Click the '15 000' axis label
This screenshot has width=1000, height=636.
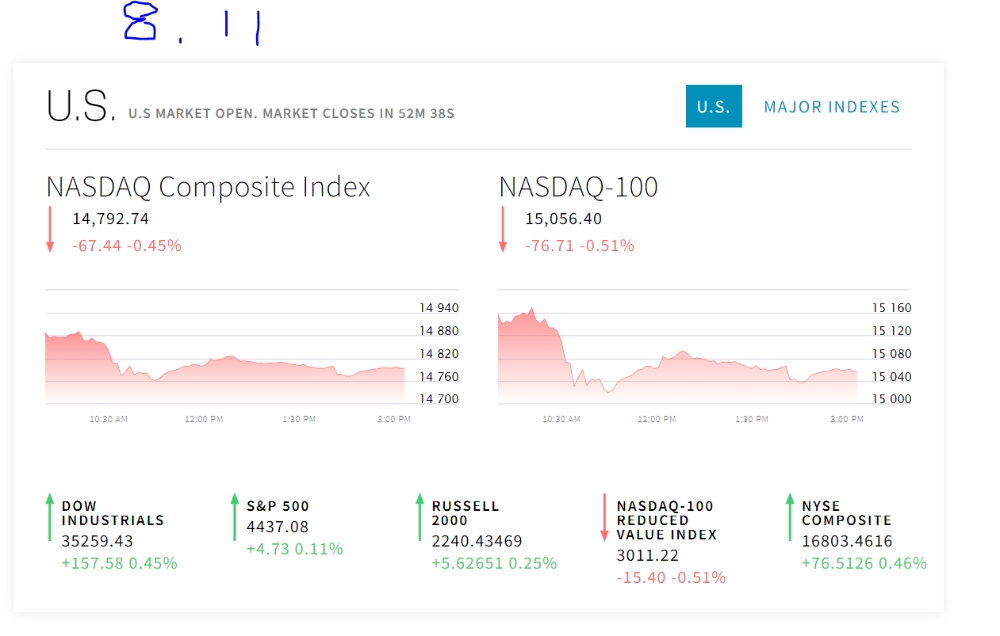892,399
